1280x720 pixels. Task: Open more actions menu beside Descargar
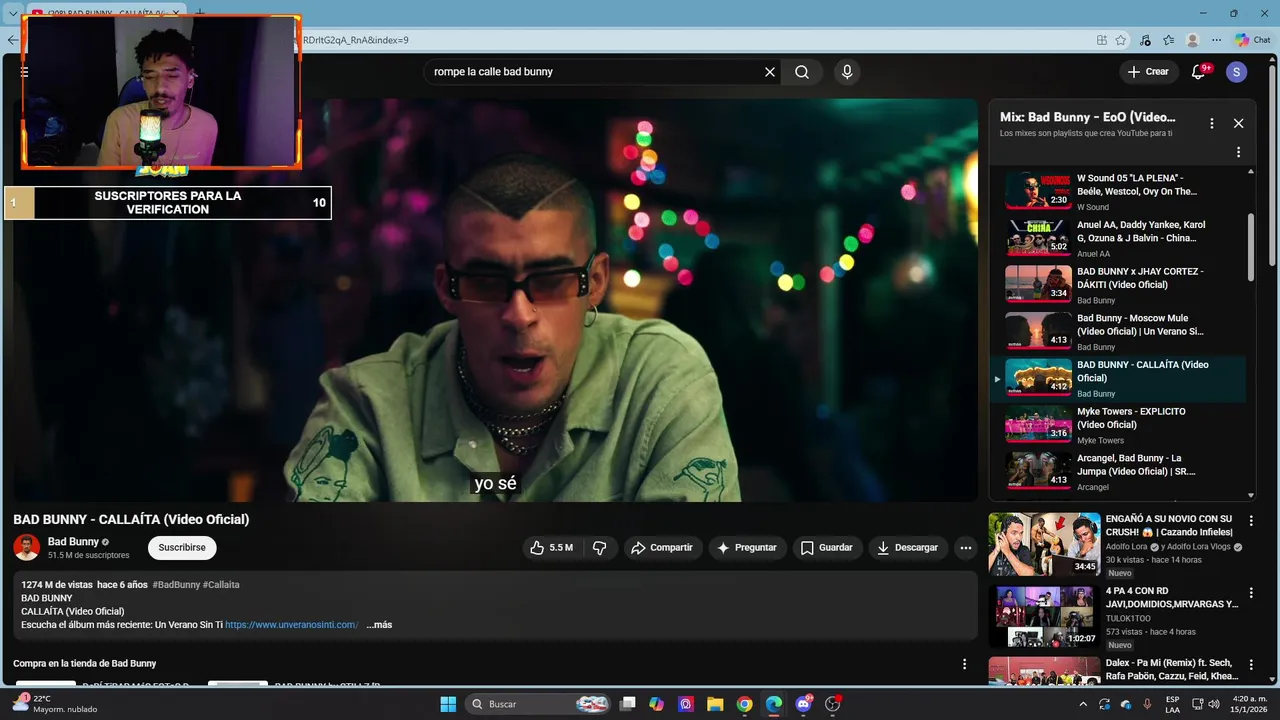click(965, 548)
